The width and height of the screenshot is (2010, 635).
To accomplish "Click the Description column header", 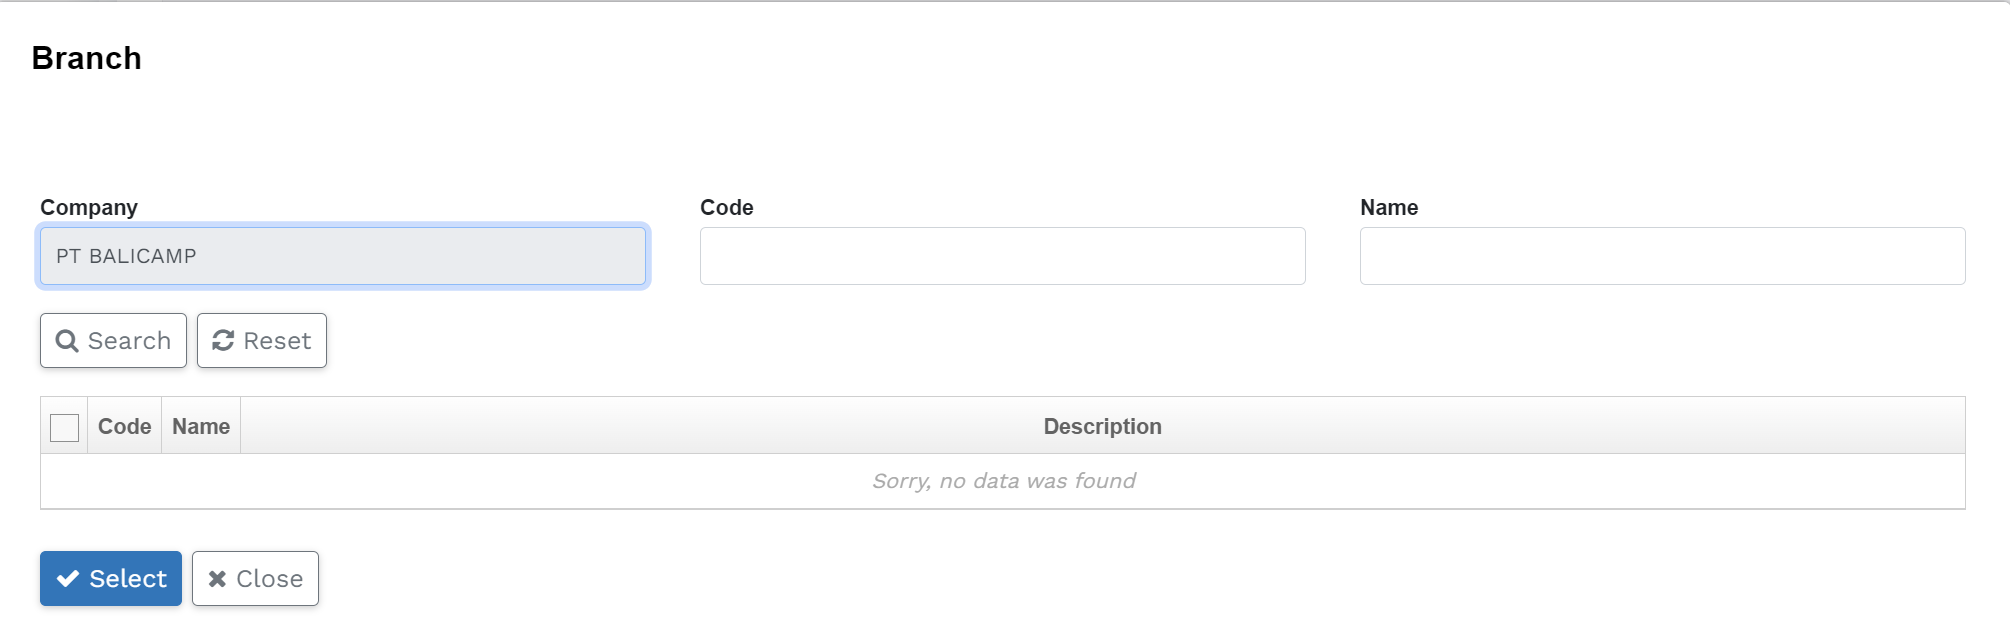I will click(1102, 427).
